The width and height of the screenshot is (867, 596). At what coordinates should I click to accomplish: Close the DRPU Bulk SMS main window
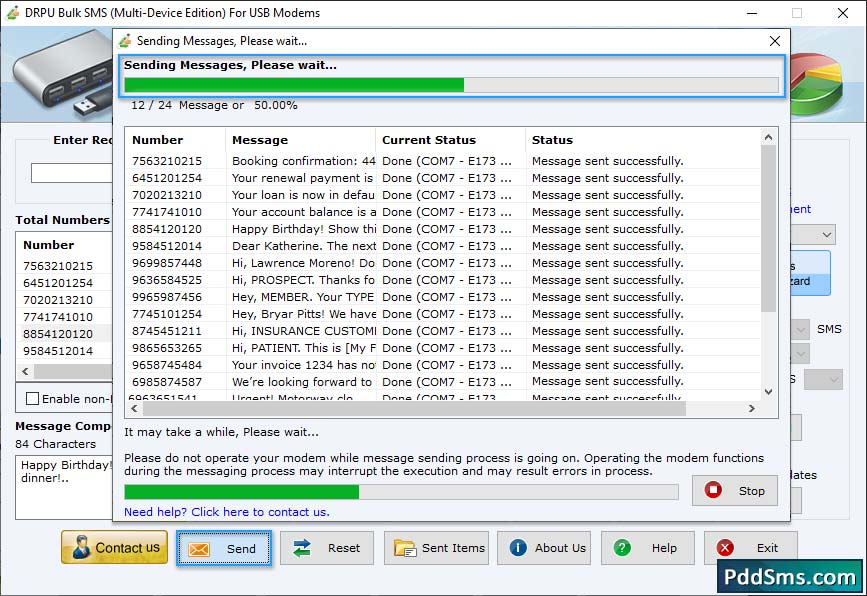point(843,13)
